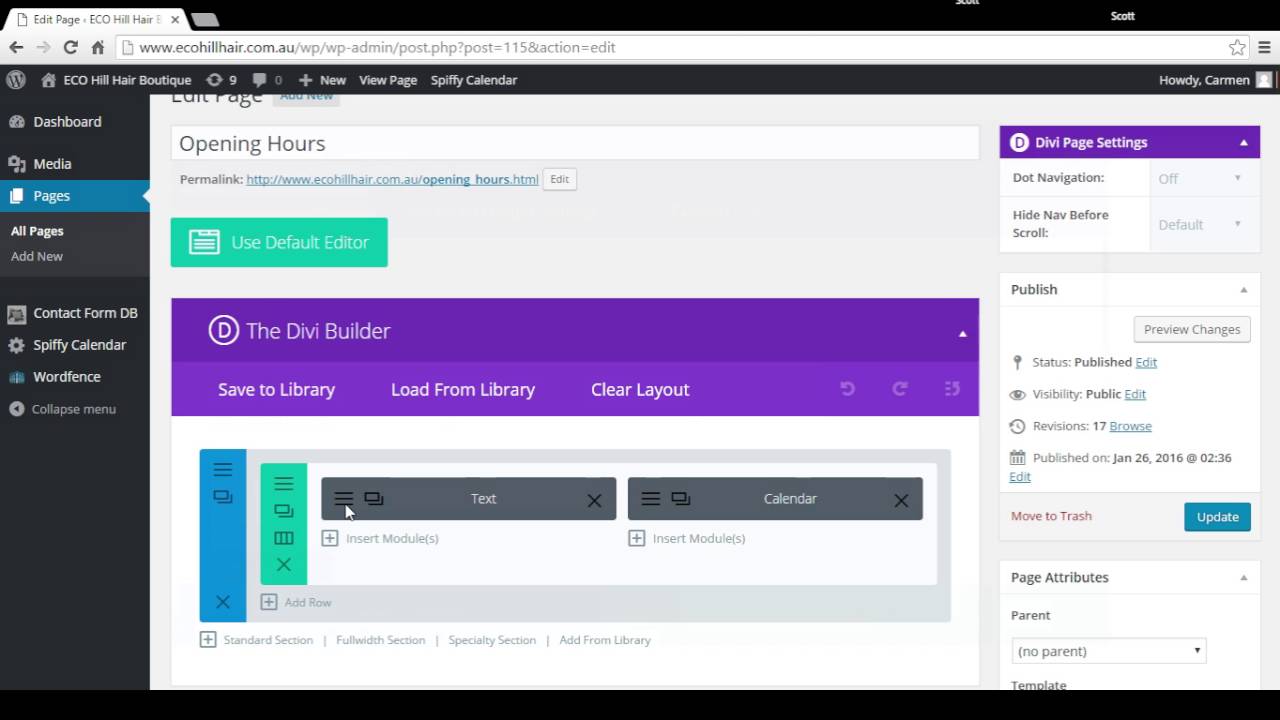
Task: Open the blue section's settings hamburger icon
Action: (223, 469)
